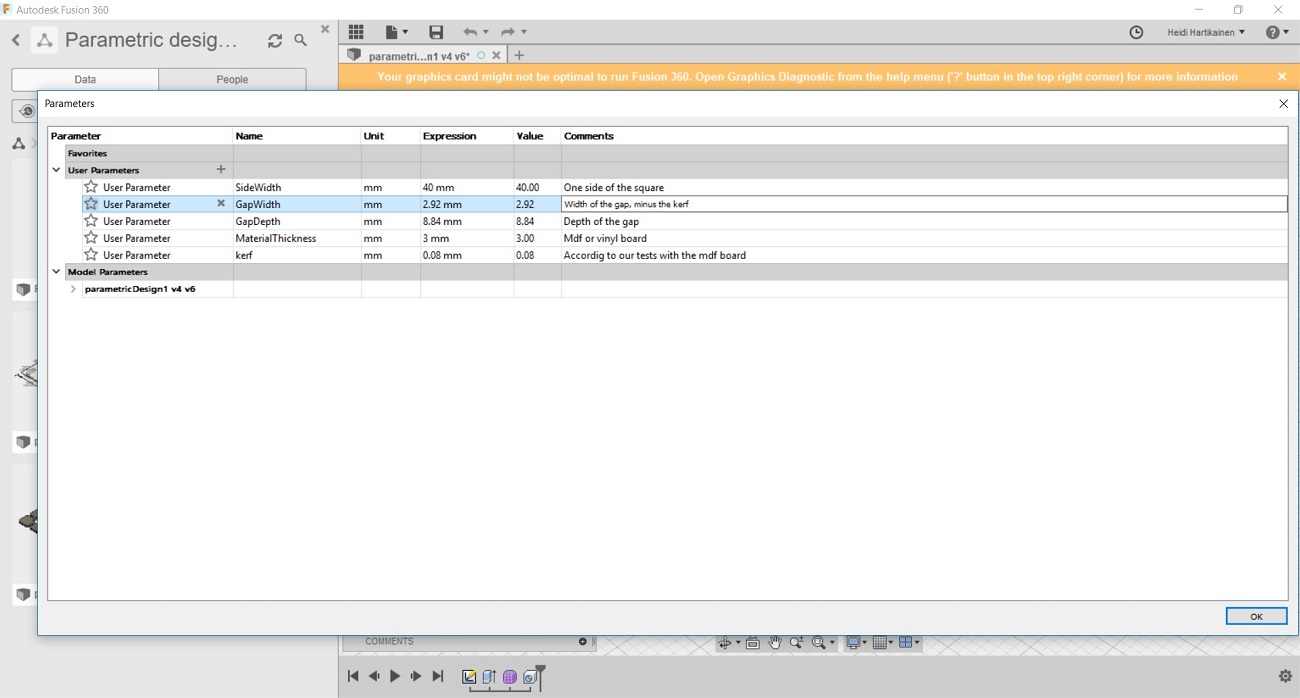The image size is (1300, 698).
Task: Click the 'Mdf or vinyl board' comment
Action: [605, 238]
